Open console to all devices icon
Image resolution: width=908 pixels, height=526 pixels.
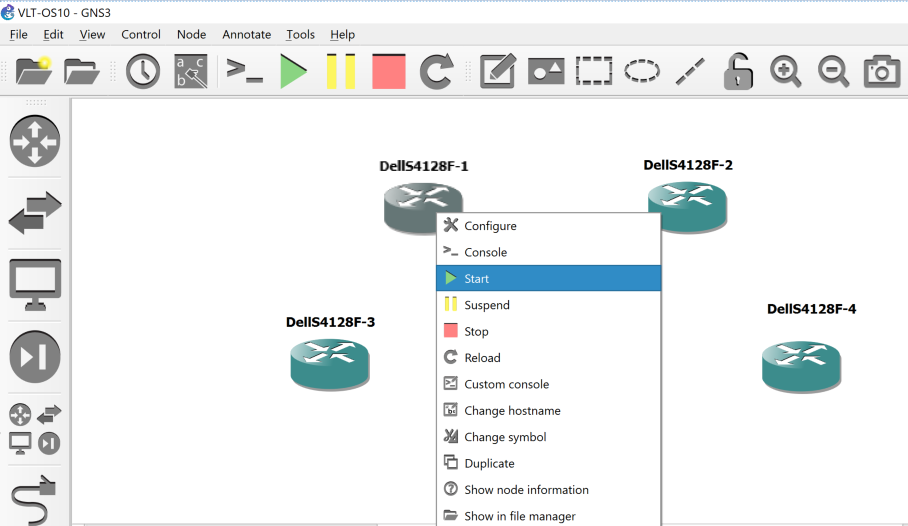pyautogui.click(x=244, y=71)
